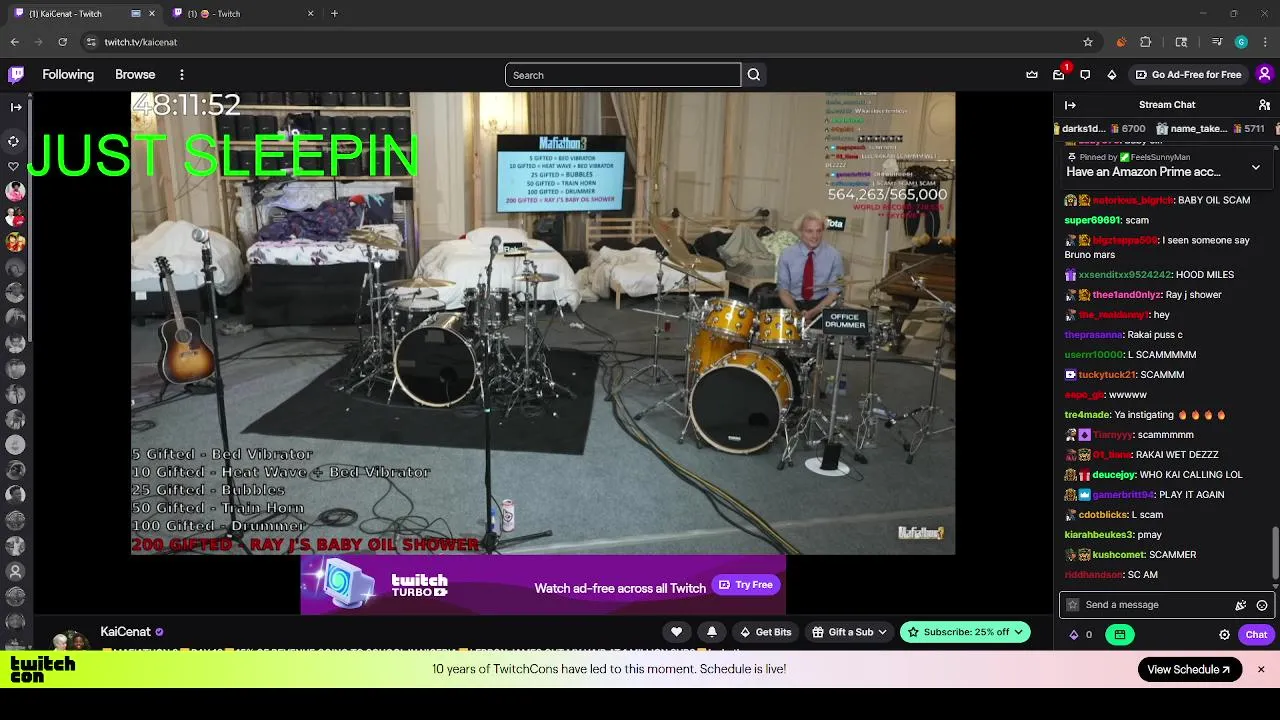Open notifications inbox with red badge
The image size is (1280, 720).
point(1059,75)
